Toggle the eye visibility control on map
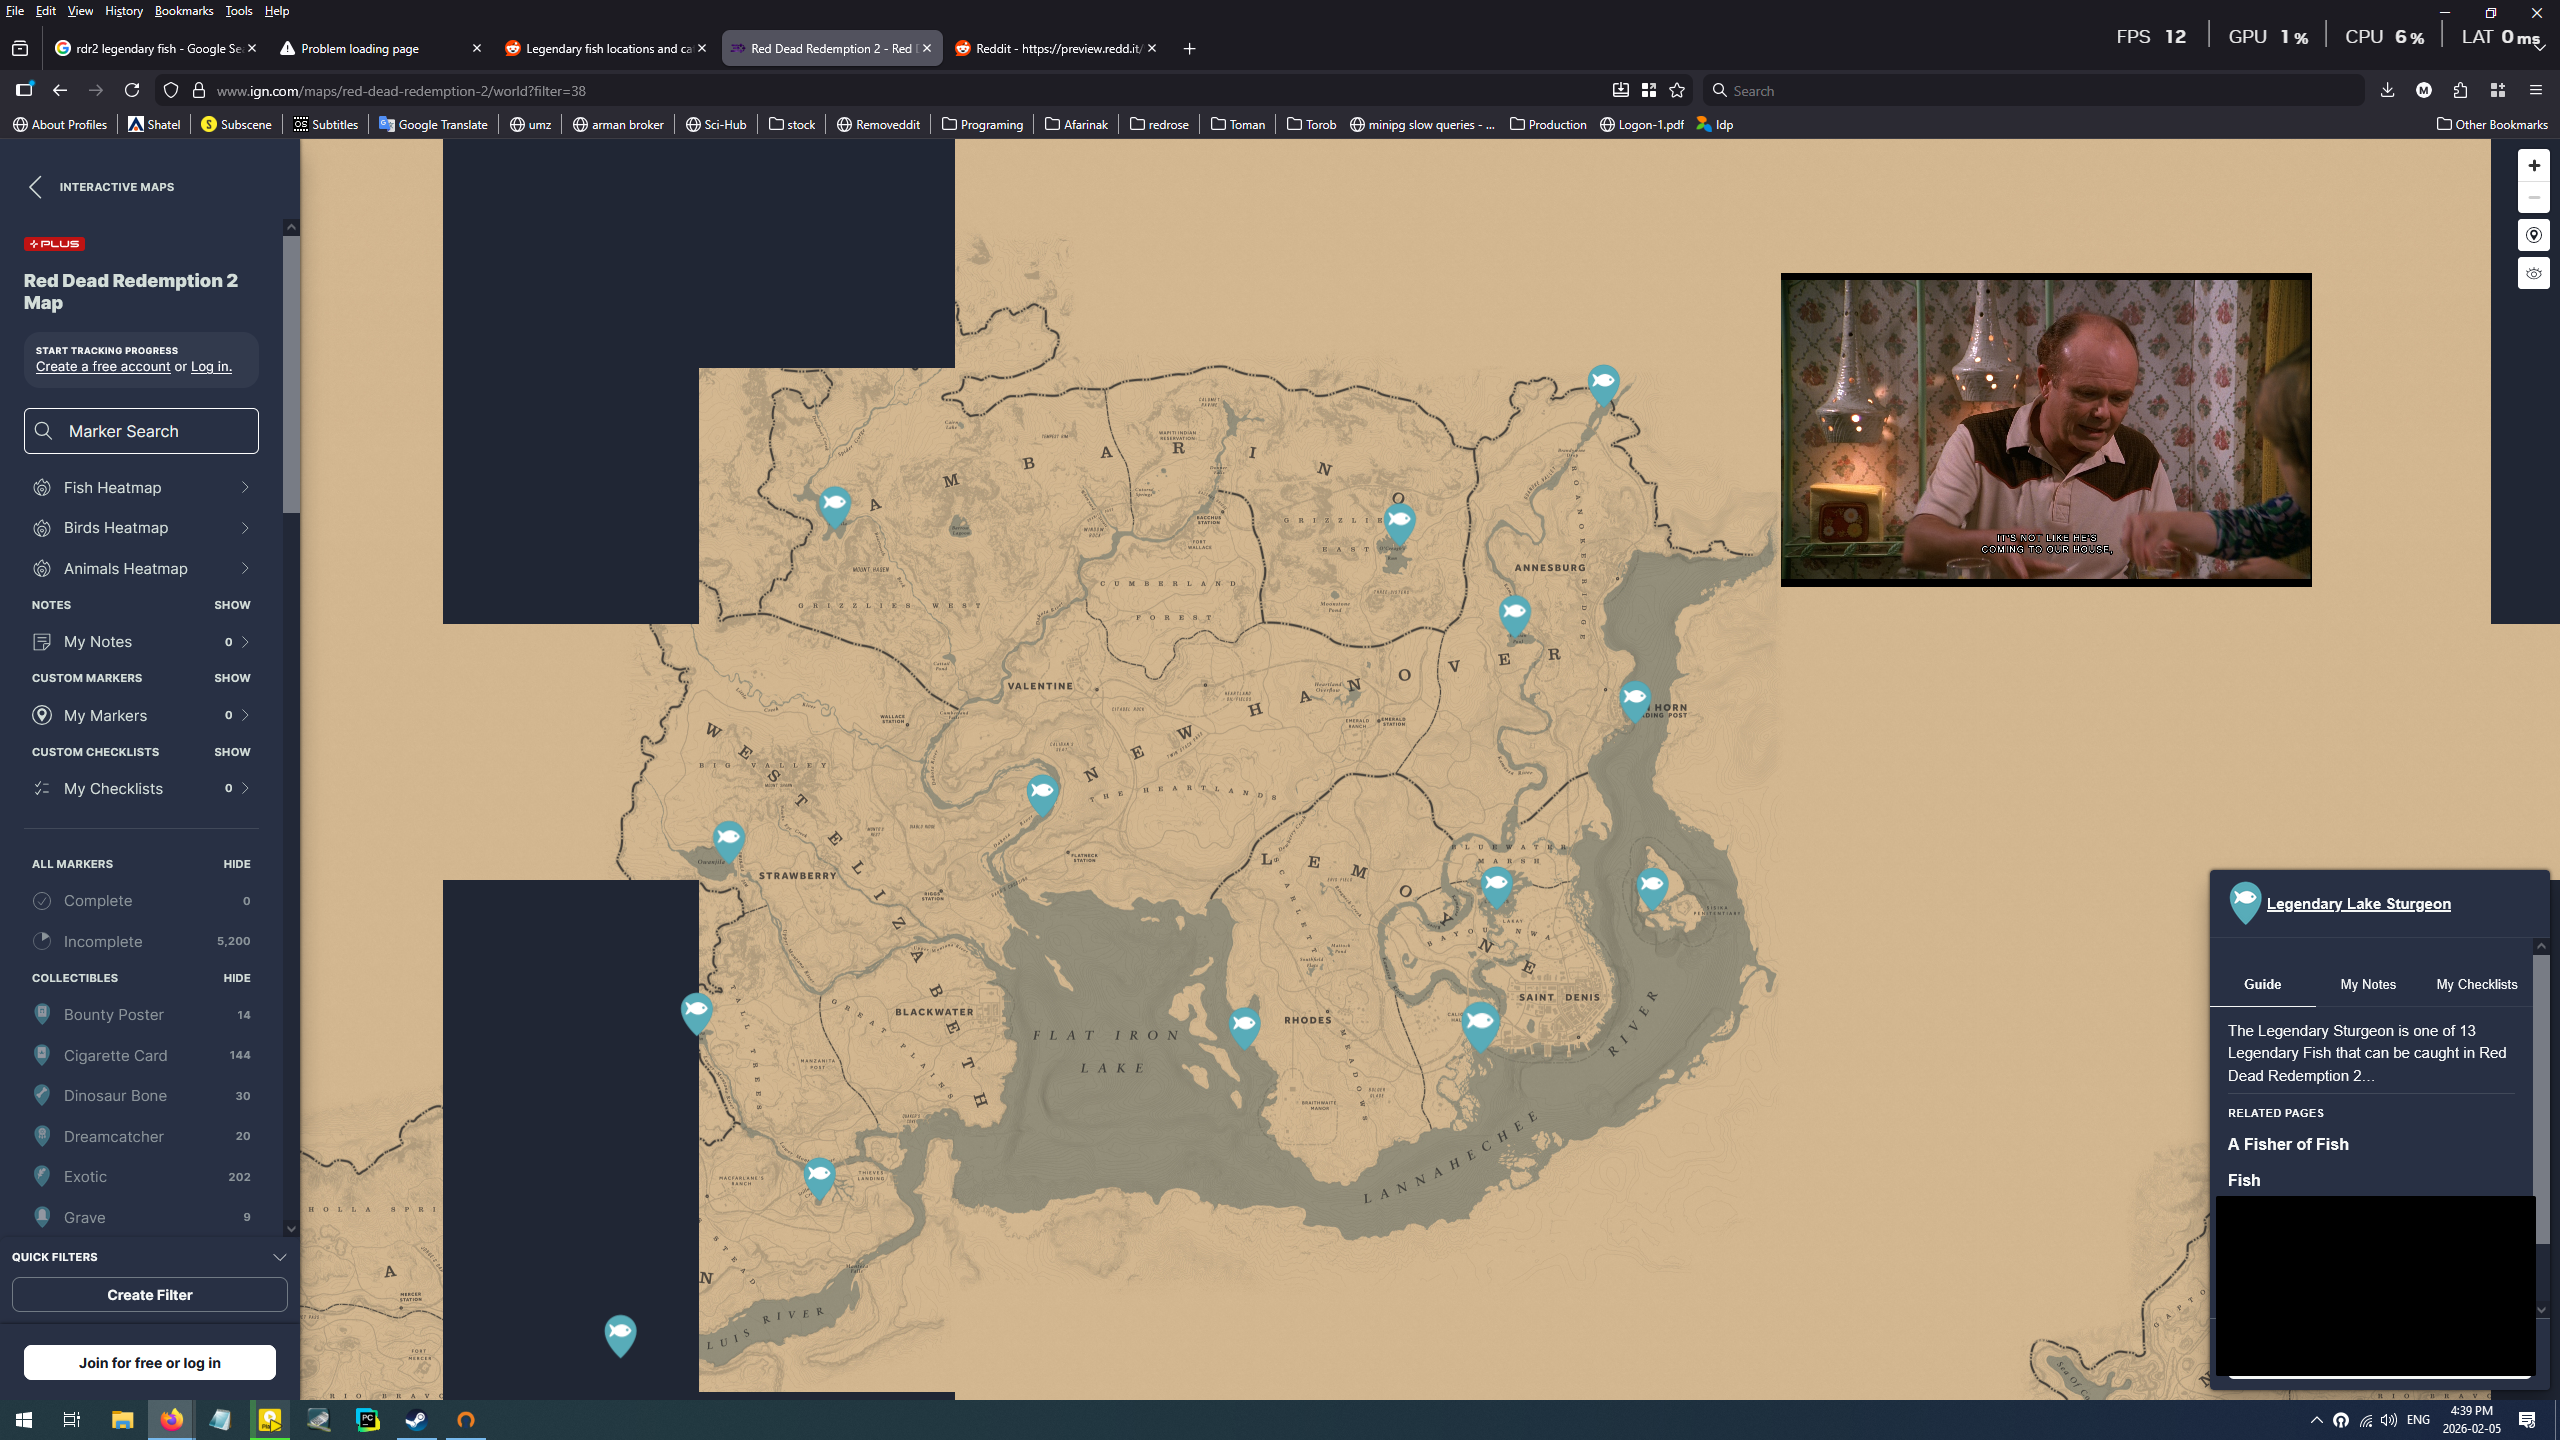The height and width of the screenshot is (1440, 2560). click(x=2533, y=273)
